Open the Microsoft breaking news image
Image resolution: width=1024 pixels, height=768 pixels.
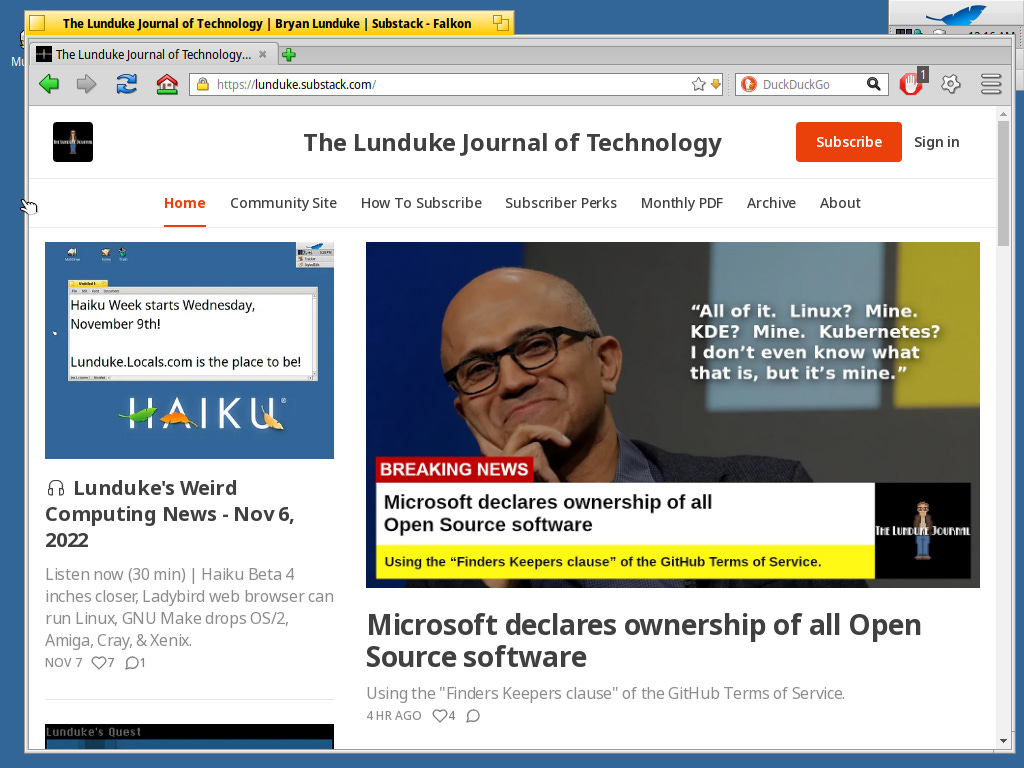coord(673,415)
